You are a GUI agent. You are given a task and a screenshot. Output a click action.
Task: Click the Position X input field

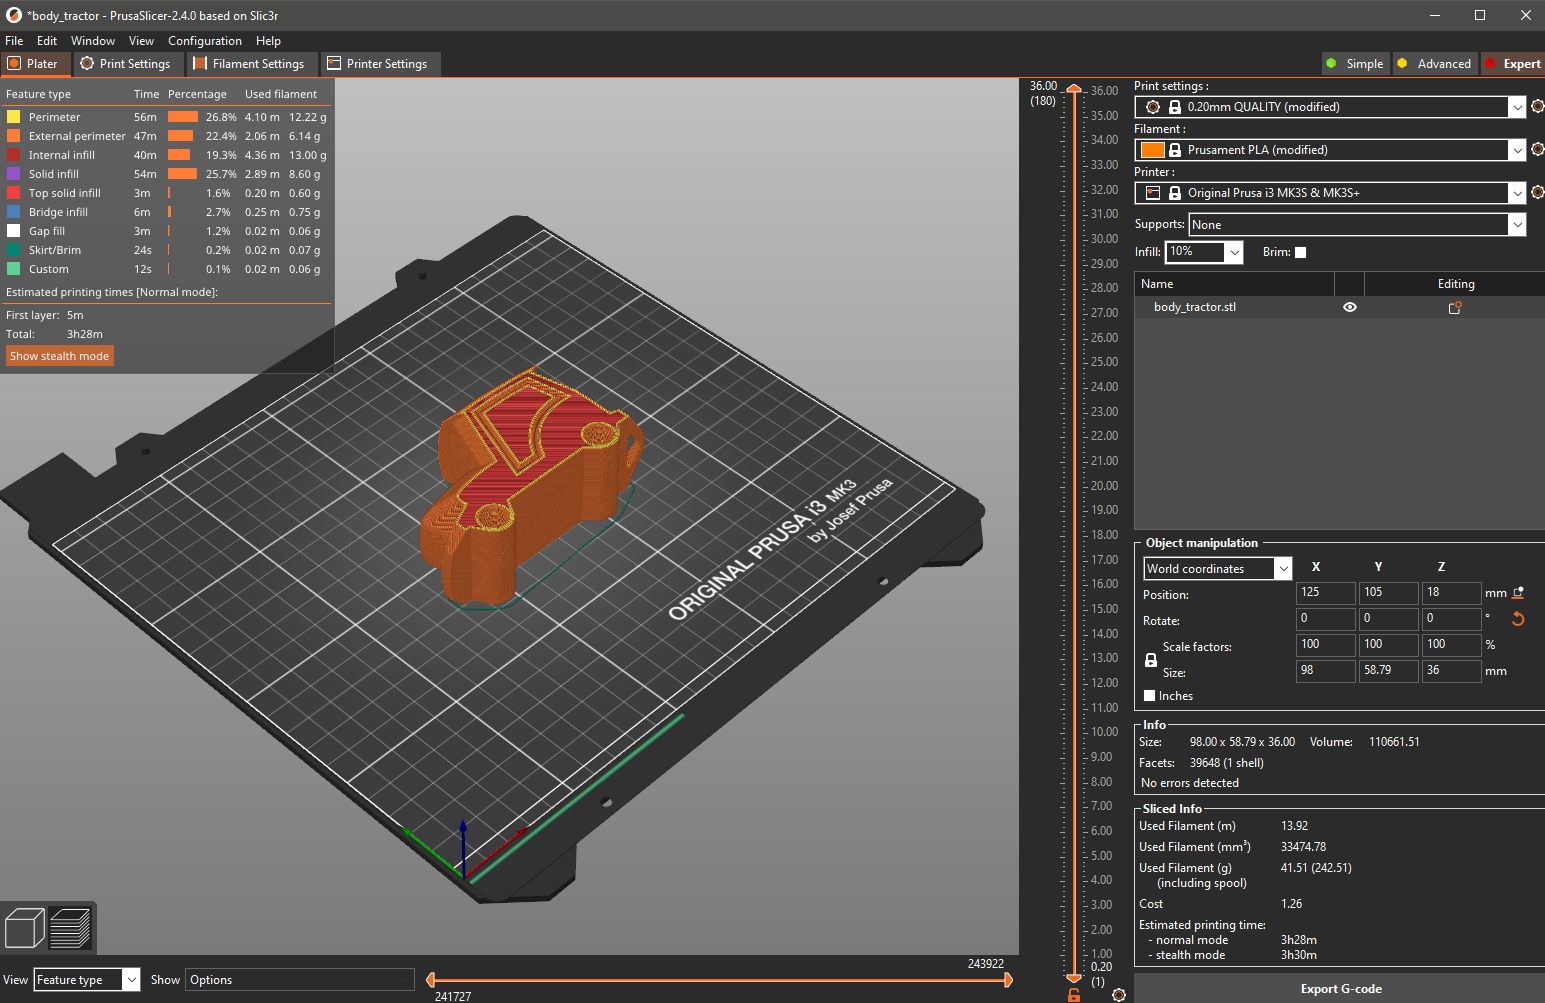click(1326, 593)
